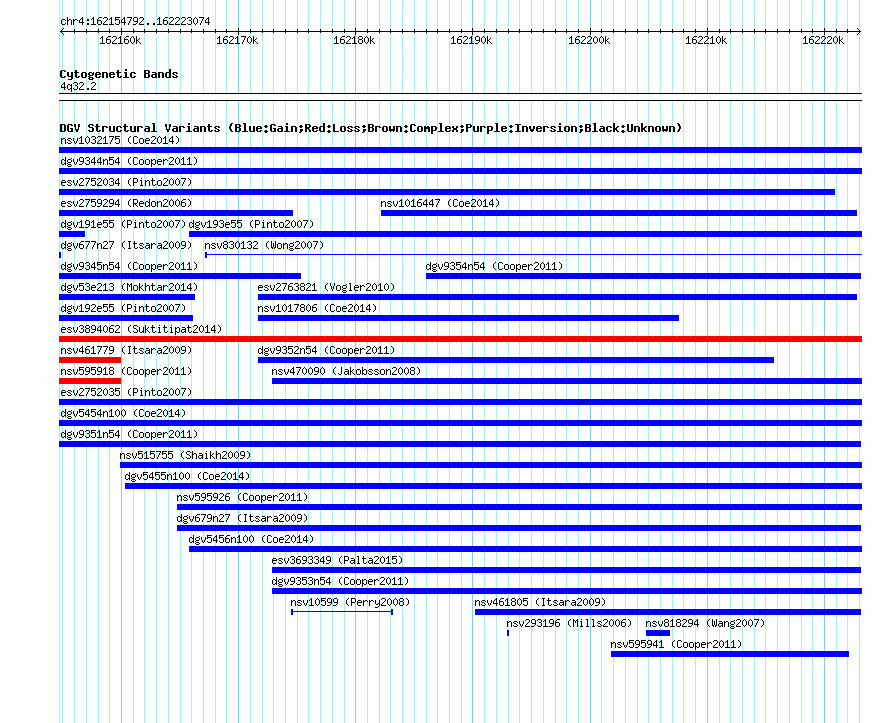Click the nsv595941 (Cooper2011) label
This screenshot has height=723, width=890.
677,644
